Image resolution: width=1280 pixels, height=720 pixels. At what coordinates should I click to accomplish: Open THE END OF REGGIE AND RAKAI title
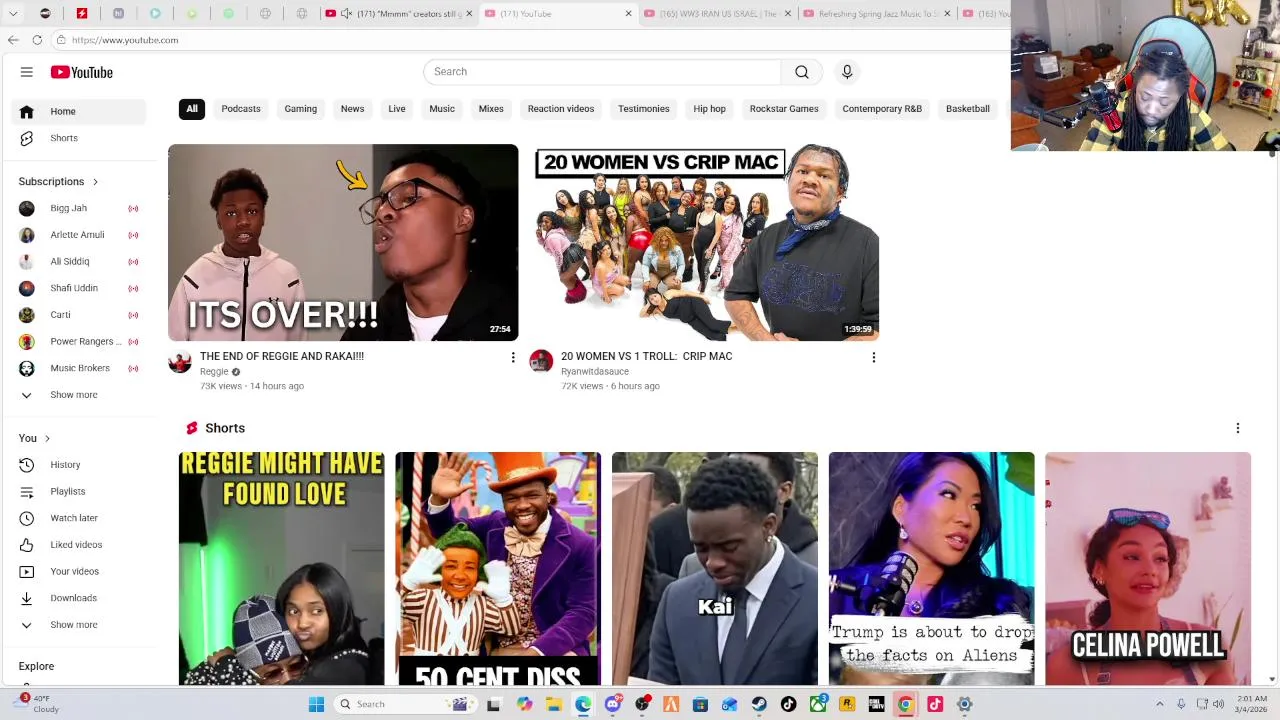pyautogui.click(x=282, y=356)
